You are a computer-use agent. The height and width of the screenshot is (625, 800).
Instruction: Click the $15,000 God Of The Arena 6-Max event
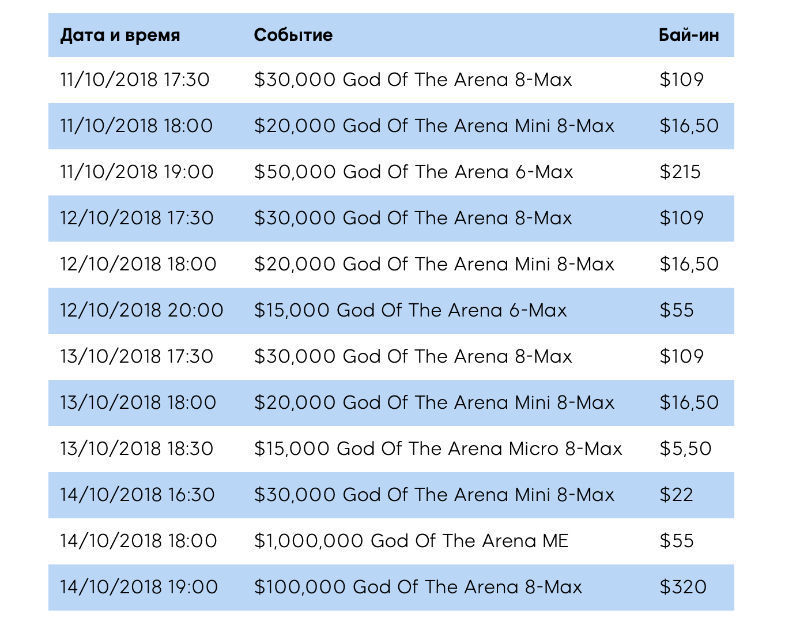tap(410, 310)
